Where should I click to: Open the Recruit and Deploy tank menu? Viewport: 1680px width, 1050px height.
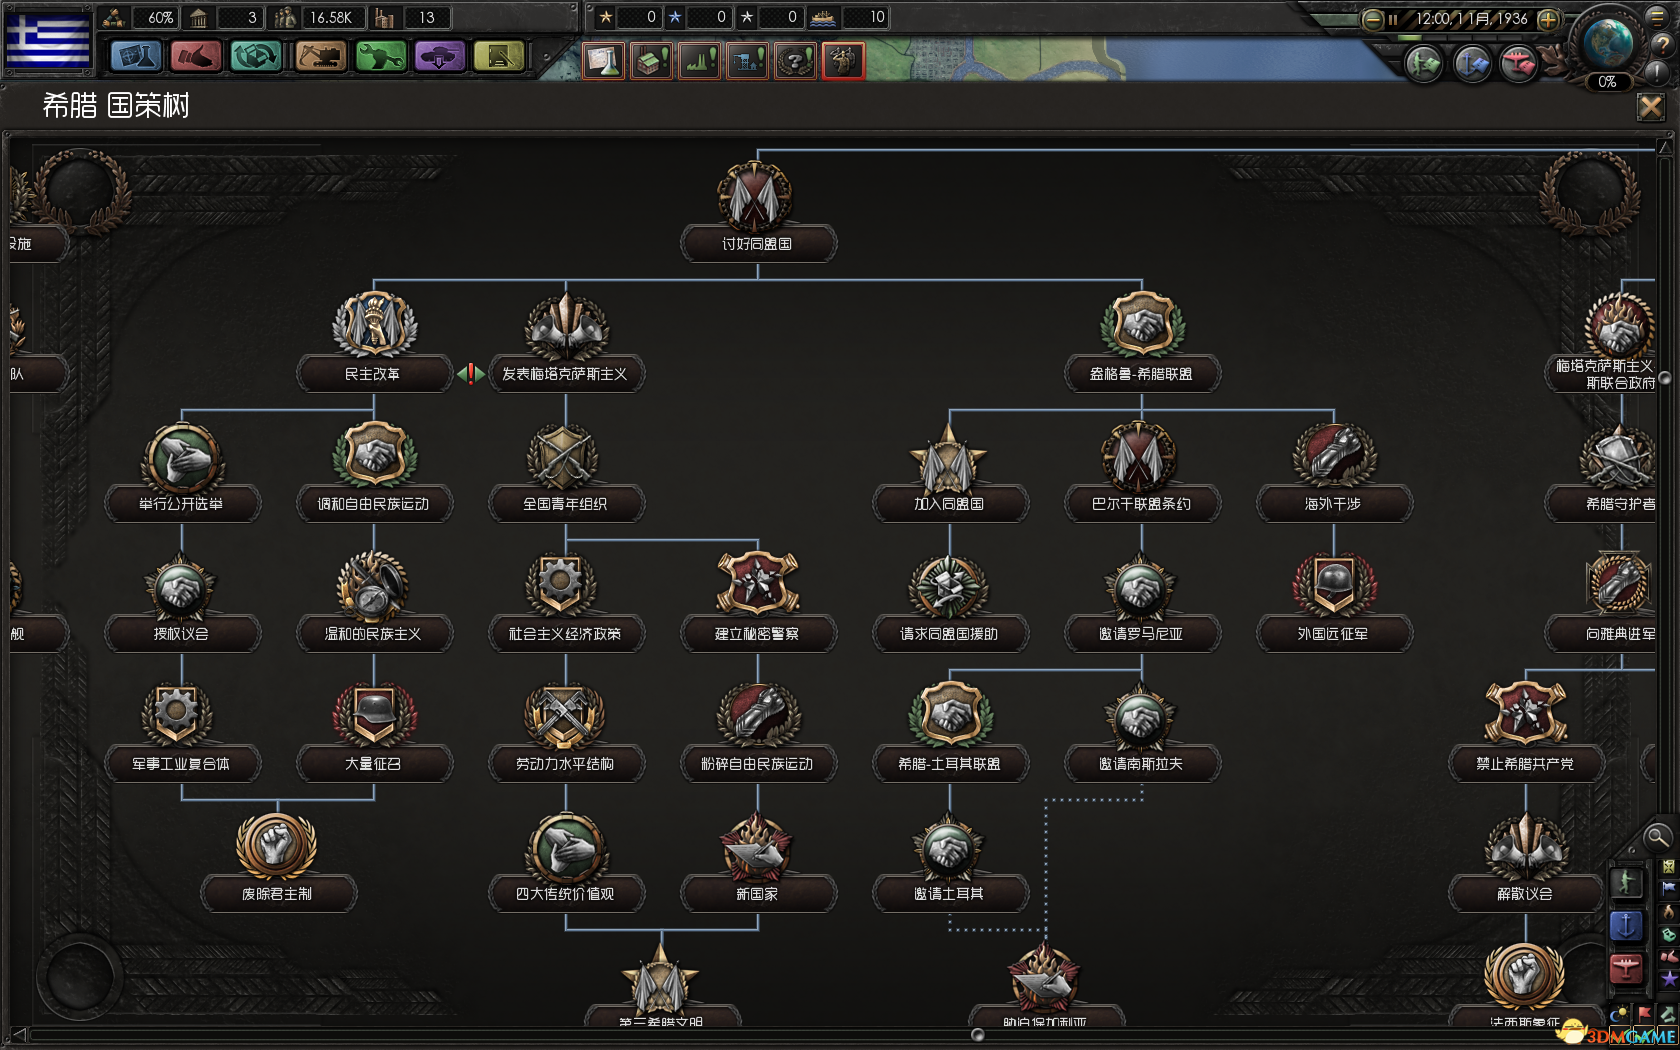pyautogui.click(x=439, y=56)
